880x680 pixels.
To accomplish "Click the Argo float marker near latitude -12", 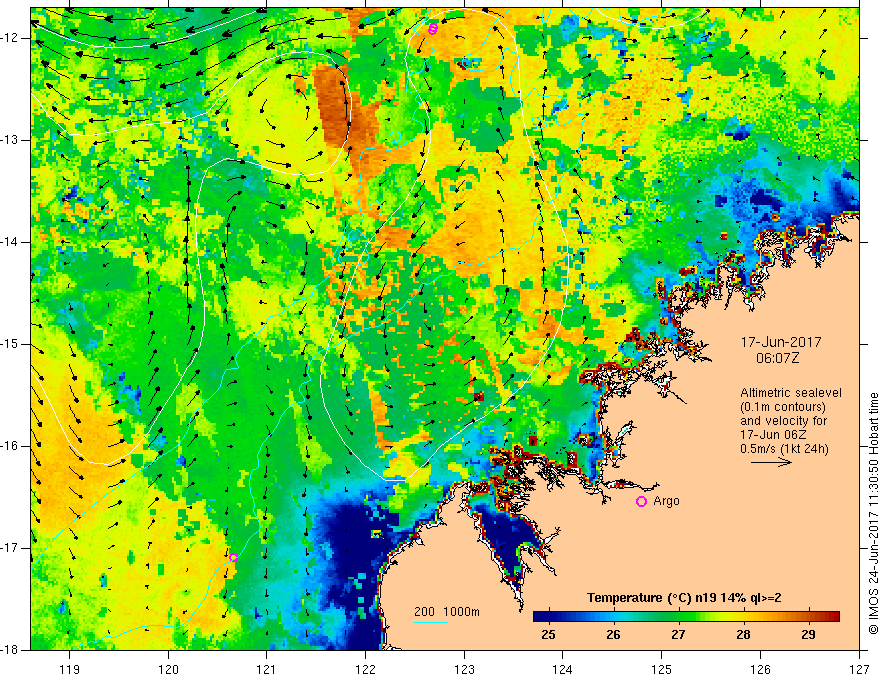I will (x=432, y=29).
